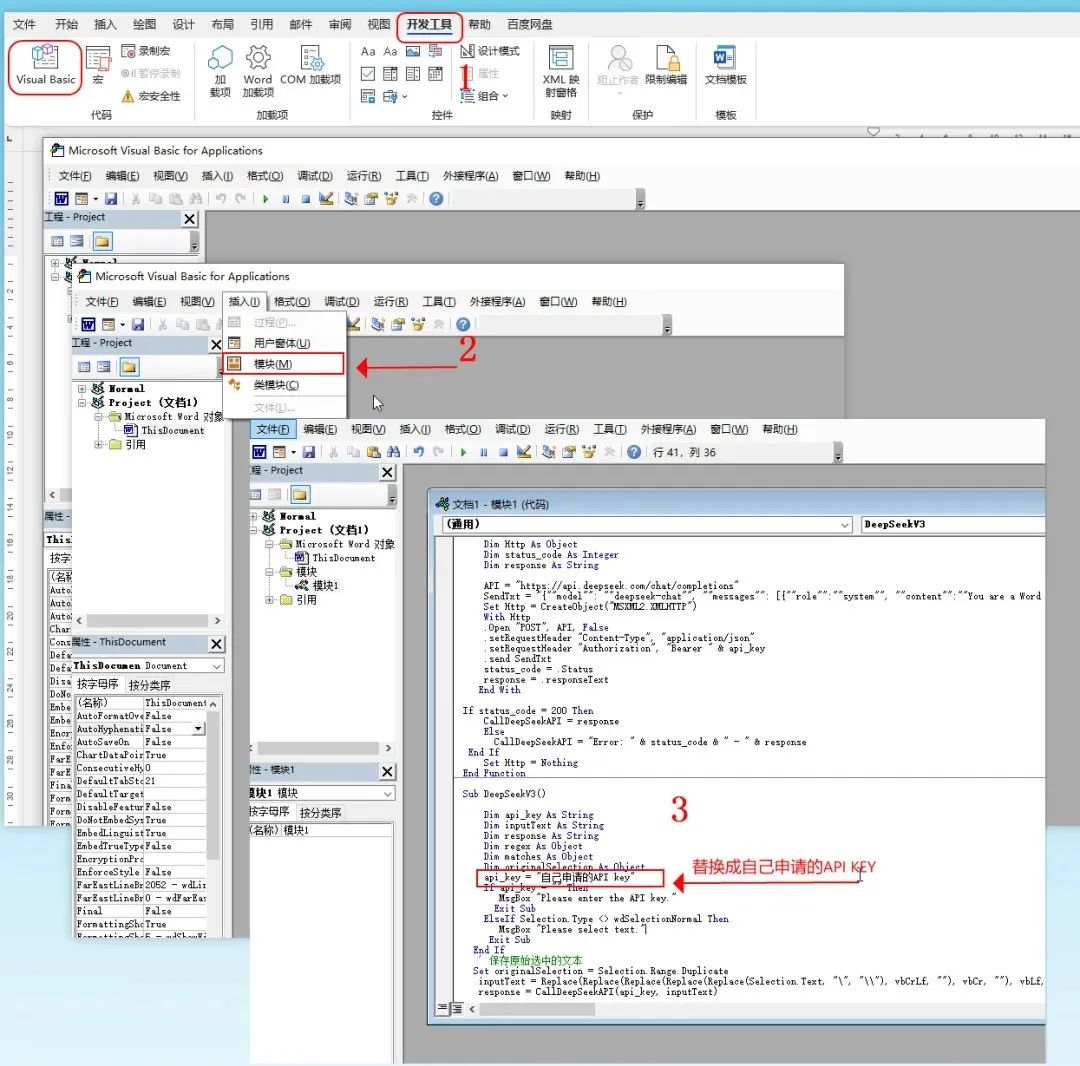Image resolution: width=1080 pixels, height=1066 pixels.
Task: Select ThisDocument in middle project tree
Action: tap(165, 430)
